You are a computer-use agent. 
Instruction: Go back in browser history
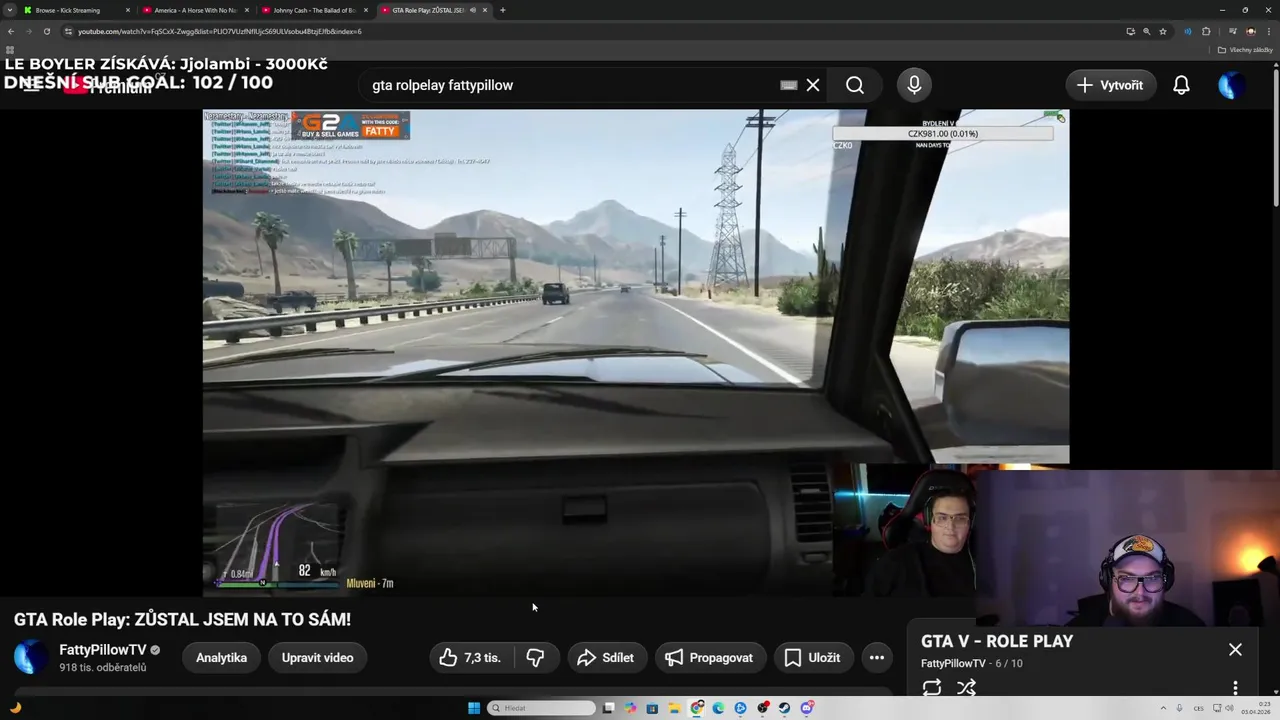point(11,31)
